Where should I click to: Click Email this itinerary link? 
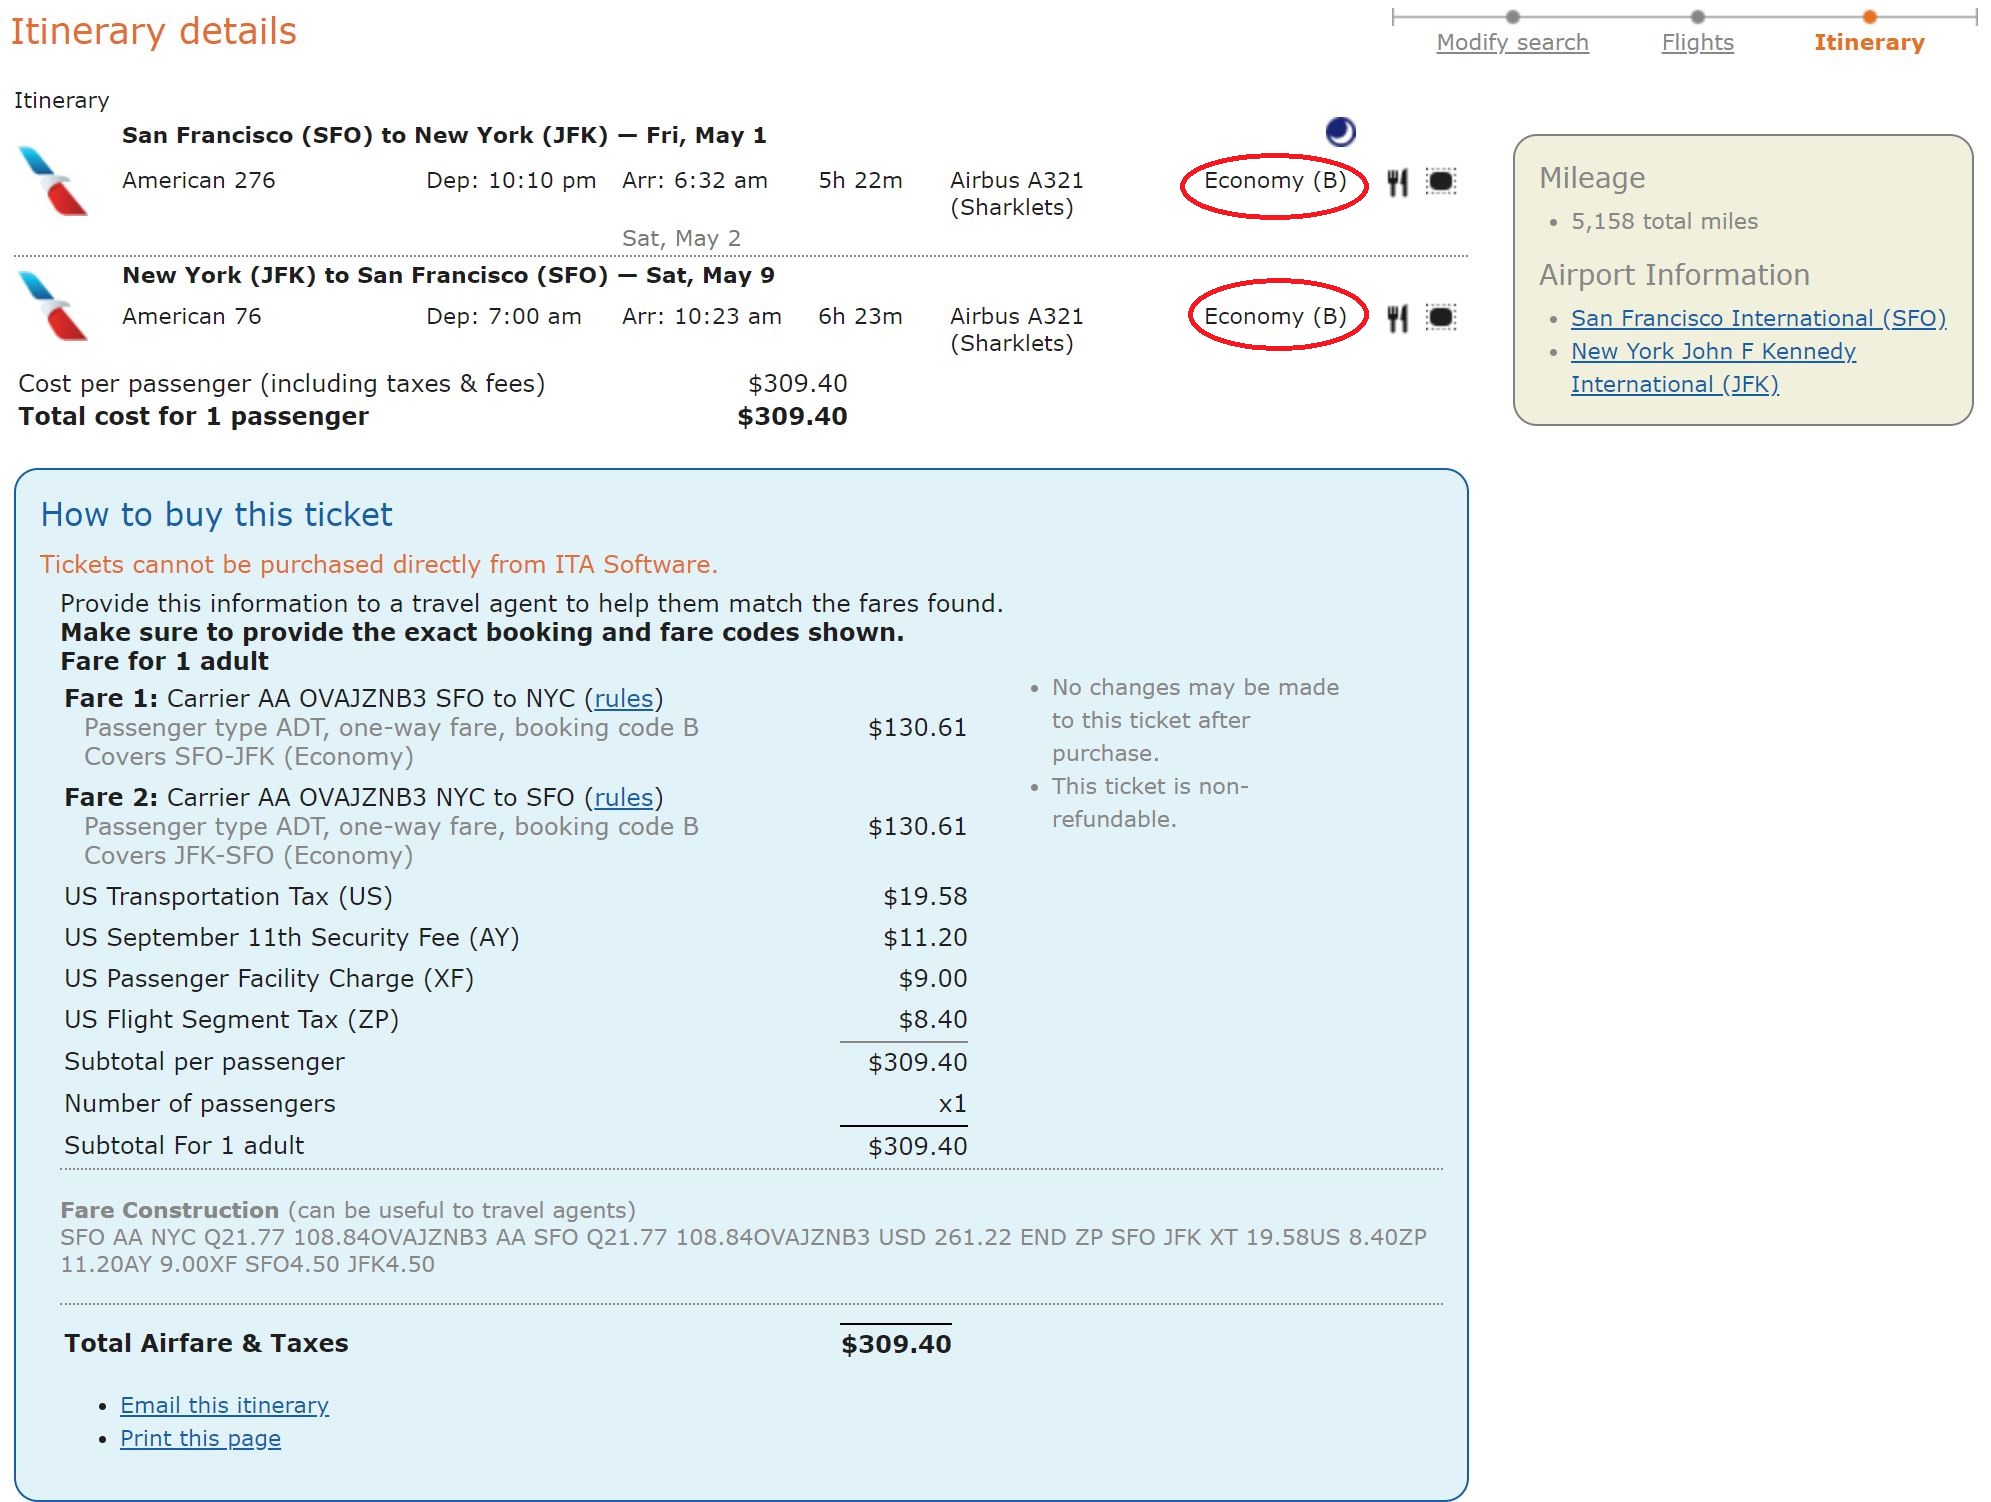tap(224, 1405)
